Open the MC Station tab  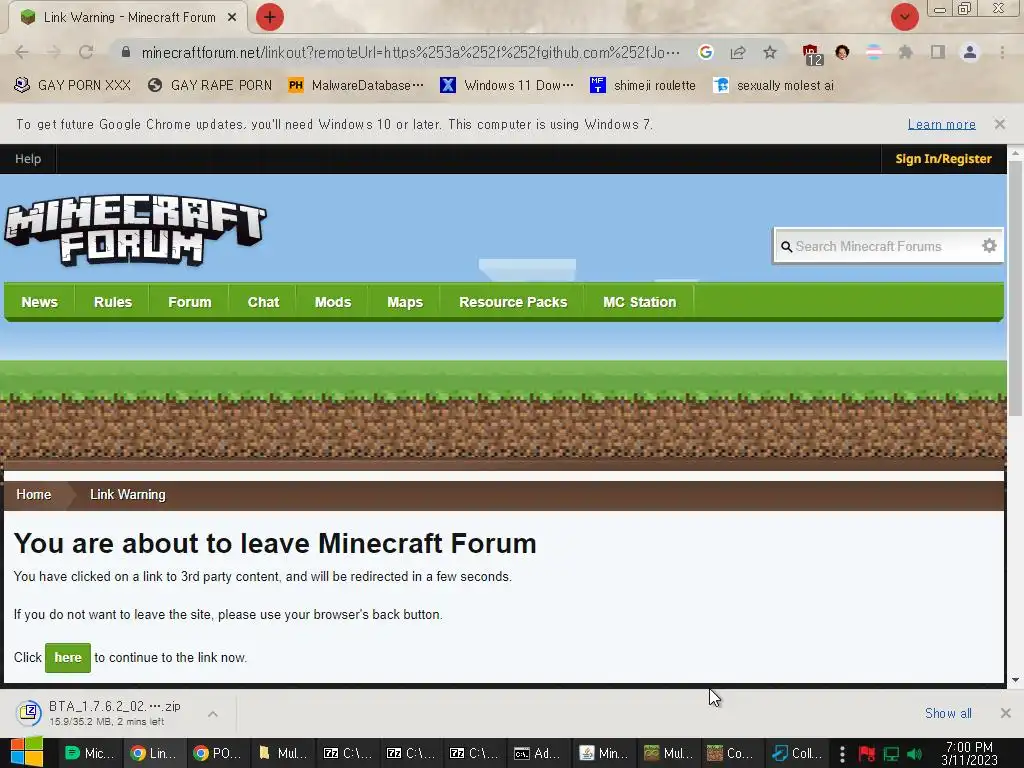(639, 302)
